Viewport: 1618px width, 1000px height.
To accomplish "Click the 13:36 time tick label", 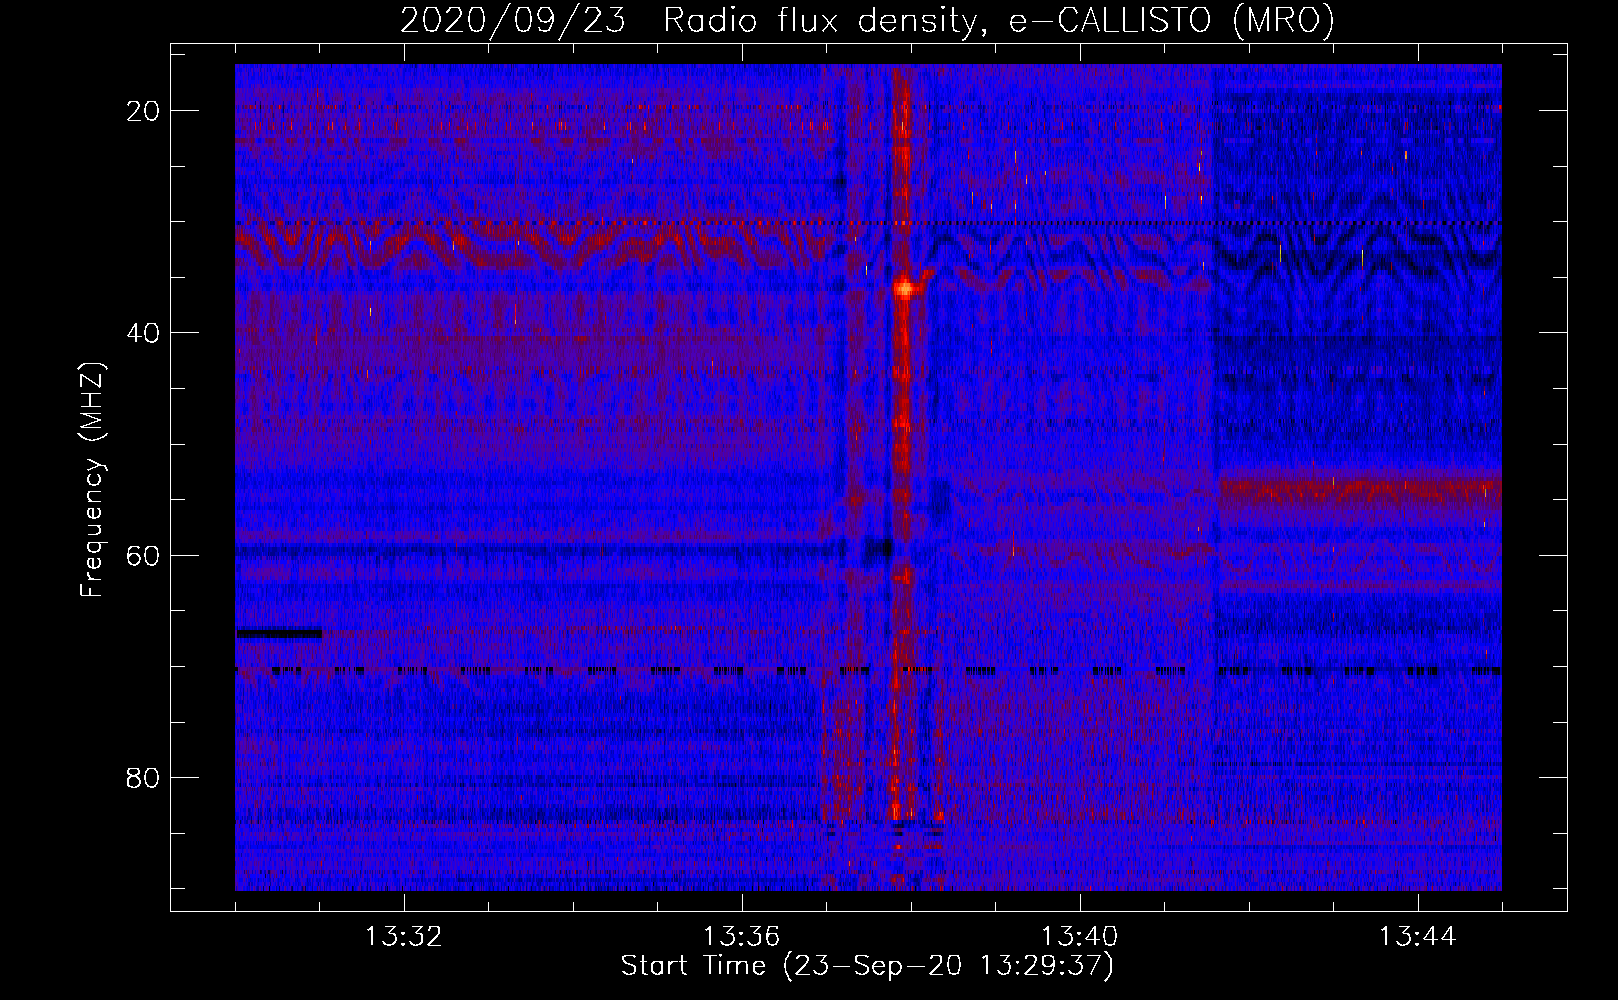I will [741, 937].
